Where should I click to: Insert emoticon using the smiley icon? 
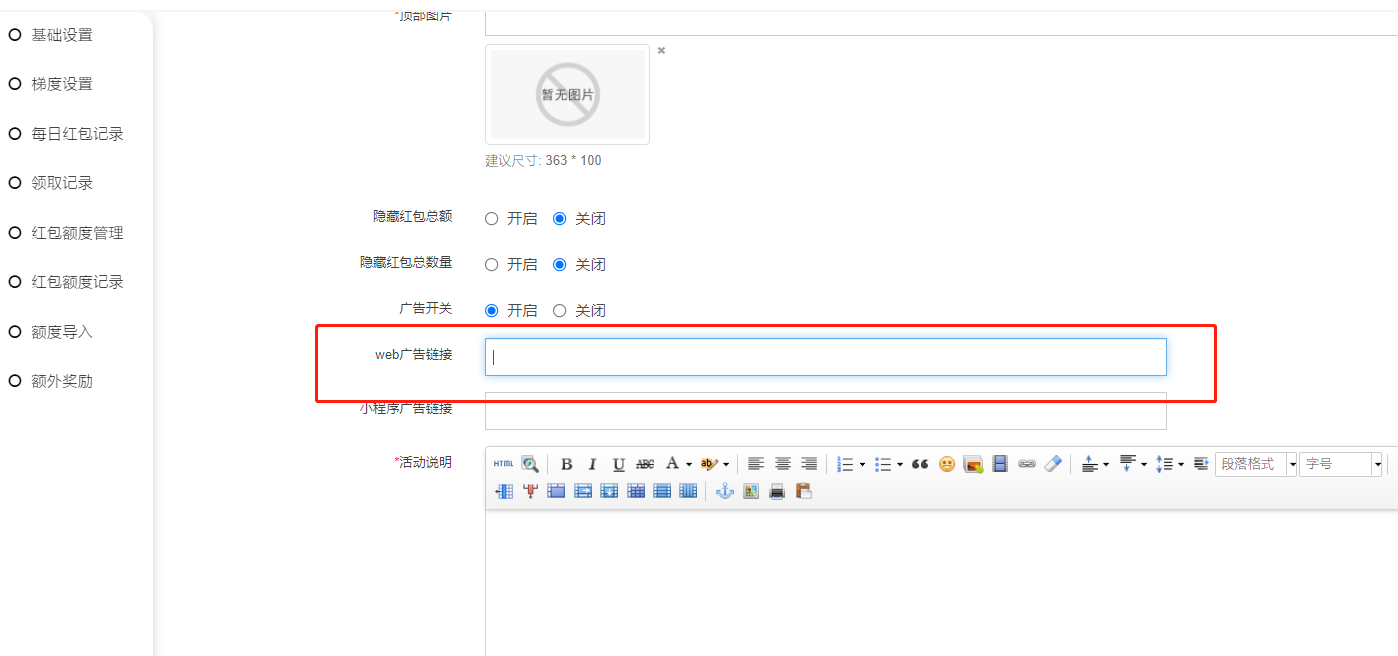click(x=946, y=464)
